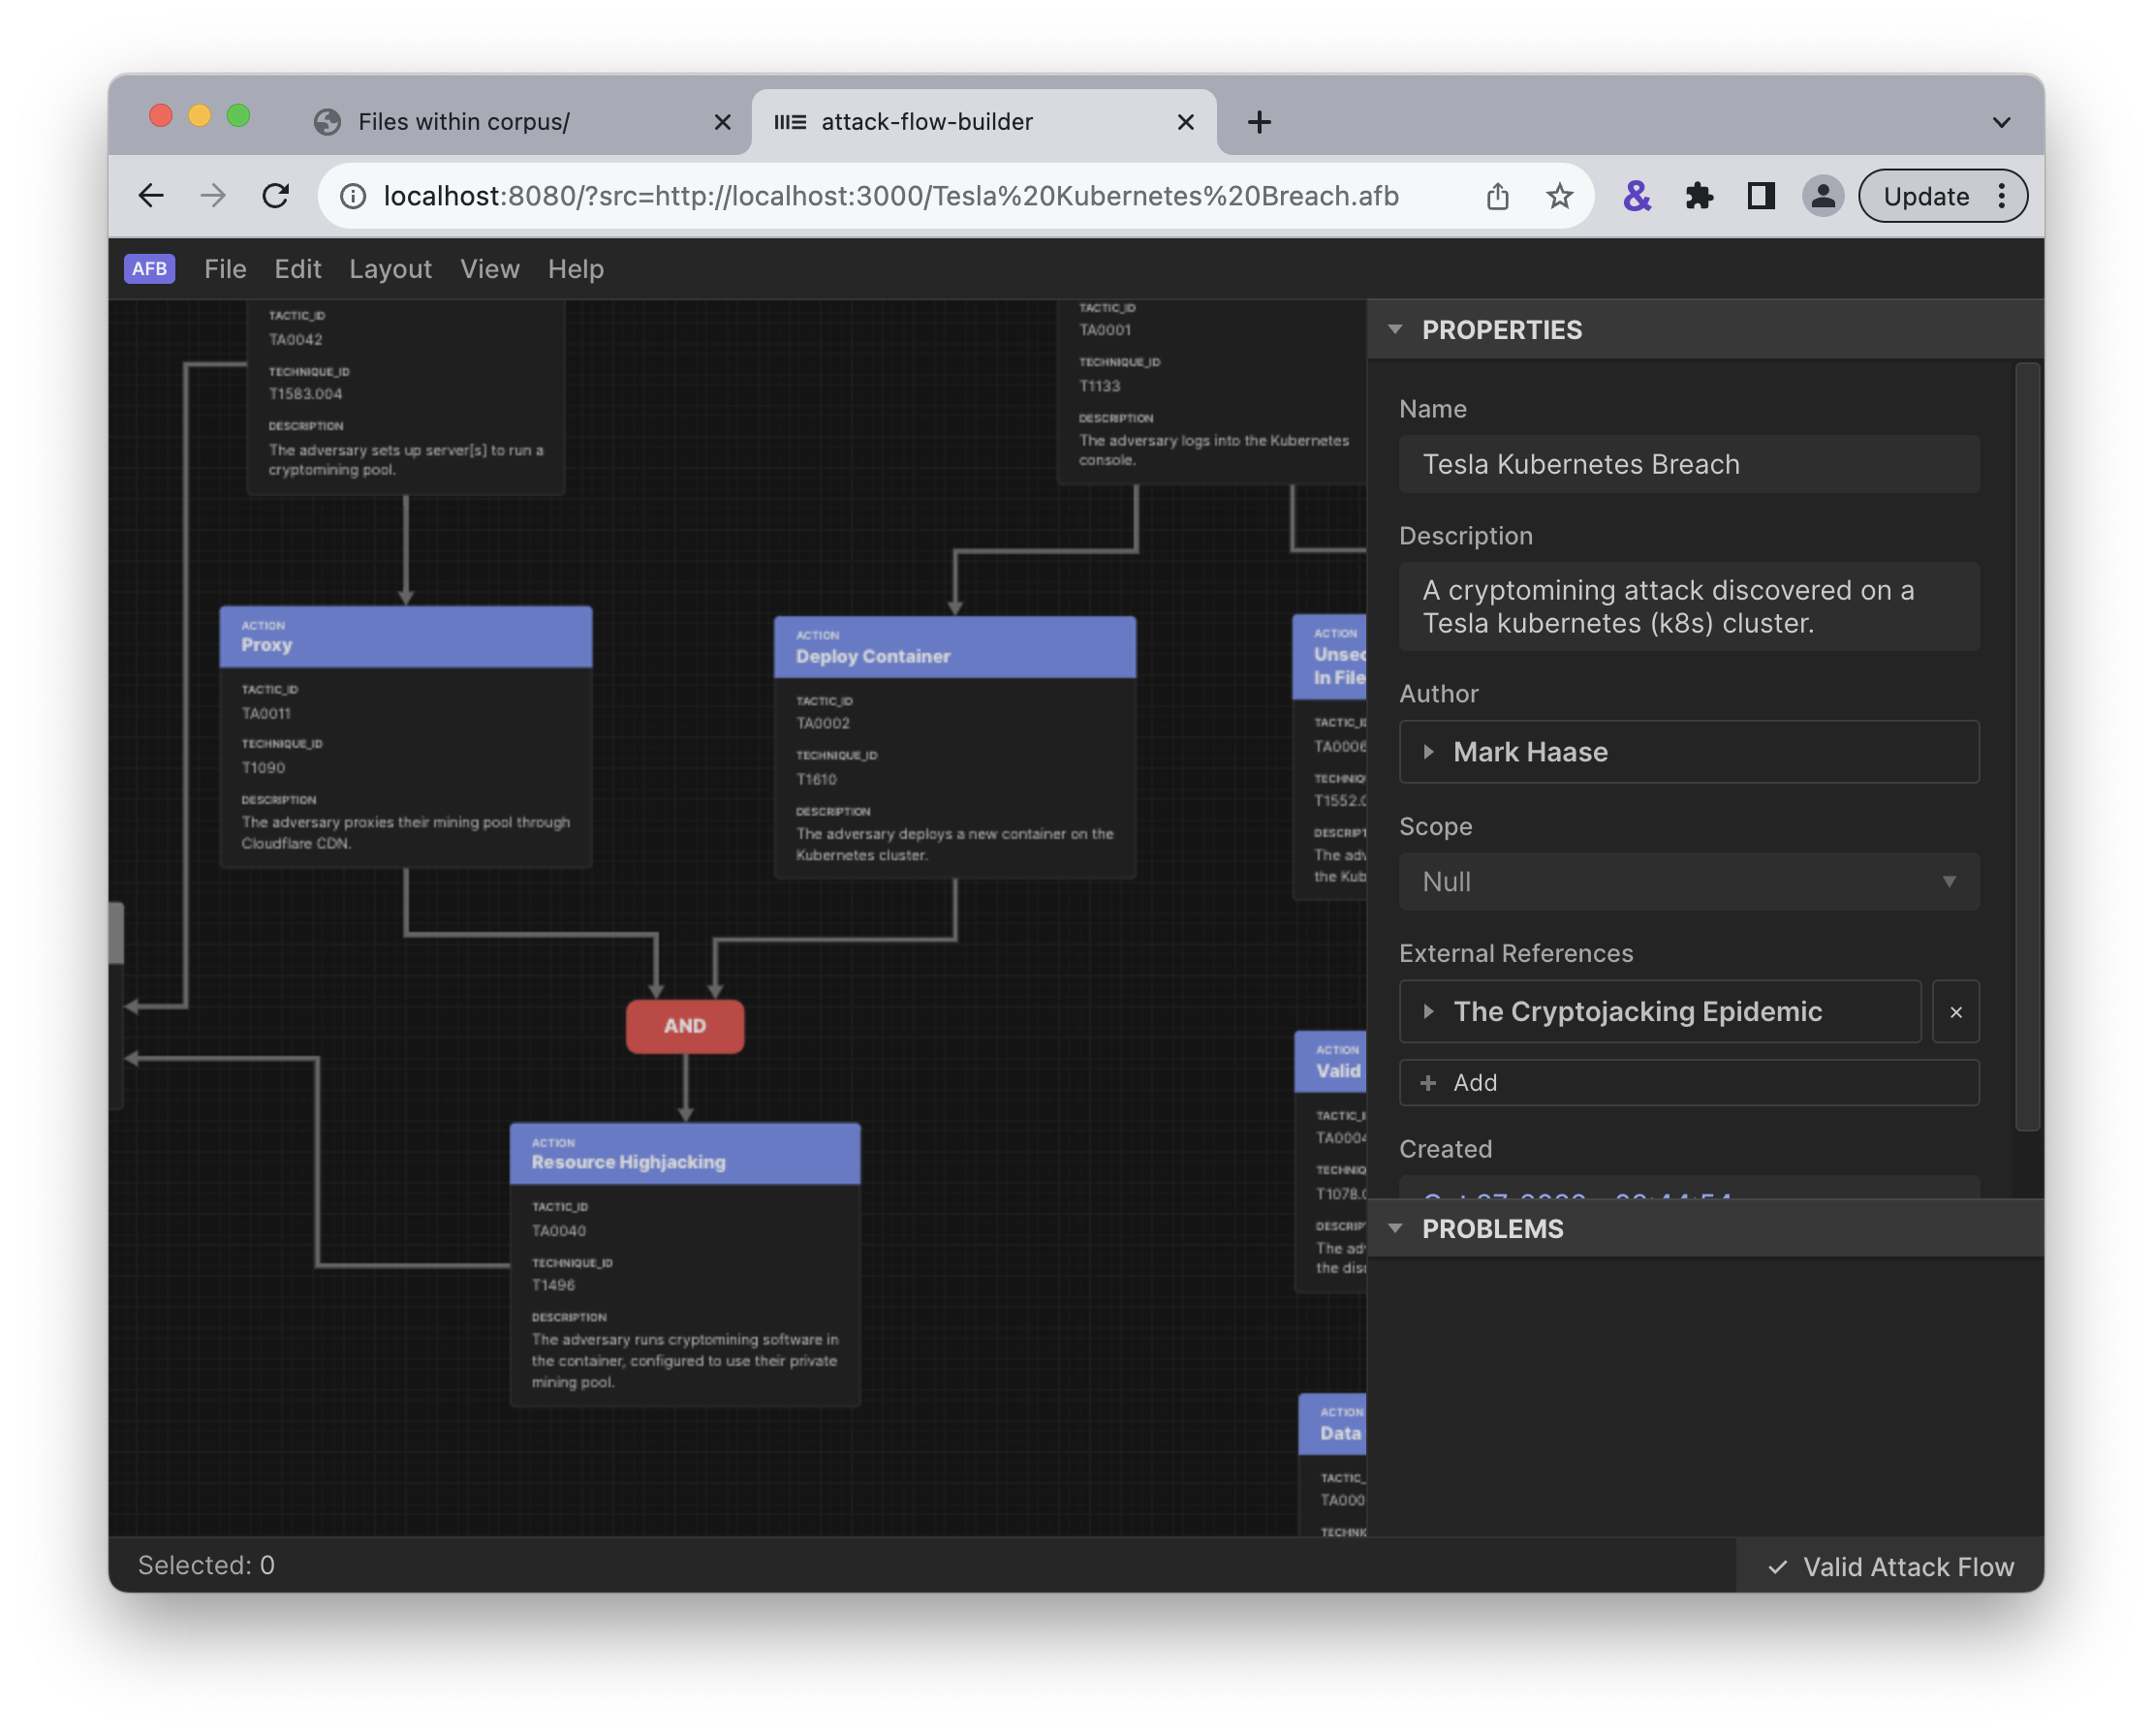The height and width of the screenshot is (1736, 2153).
Task: Collapse the PROPERTIES panel
Action: click(x=1395, y=329)
